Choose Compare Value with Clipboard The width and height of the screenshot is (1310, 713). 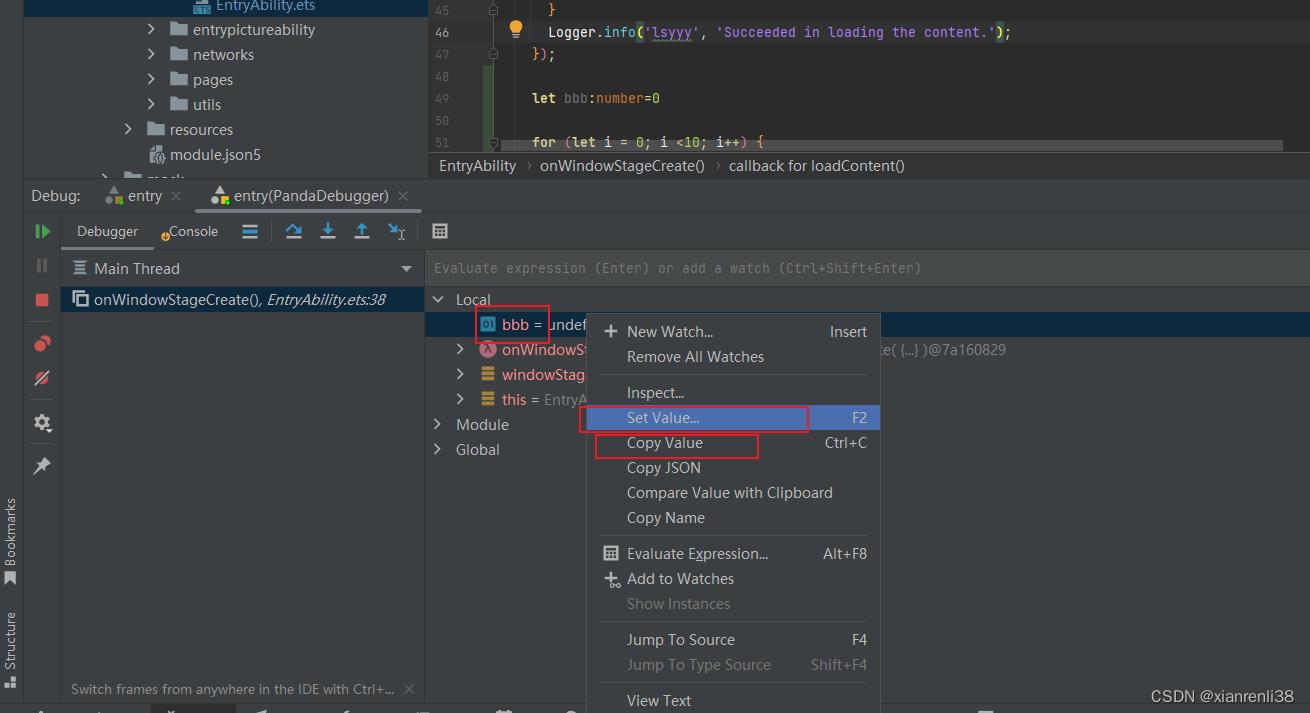(x=733, y=493)
